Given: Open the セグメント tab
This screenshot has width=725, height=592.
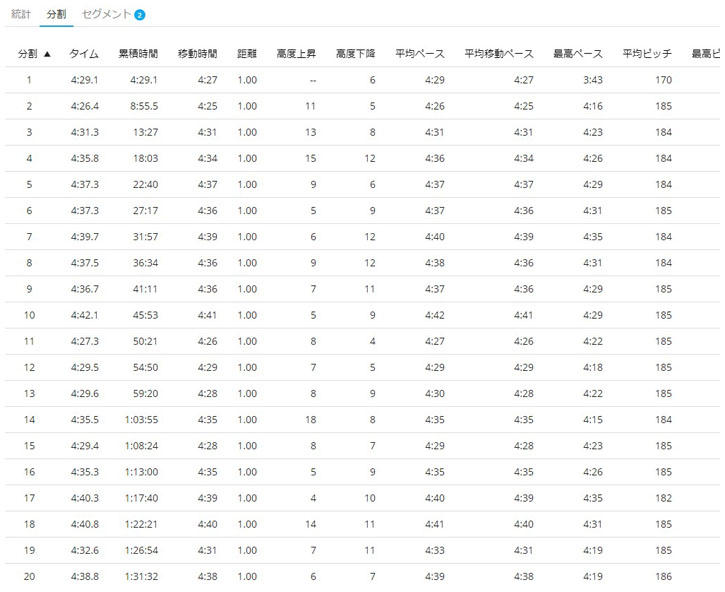Looking at the screenshot, I should (106, 14).
